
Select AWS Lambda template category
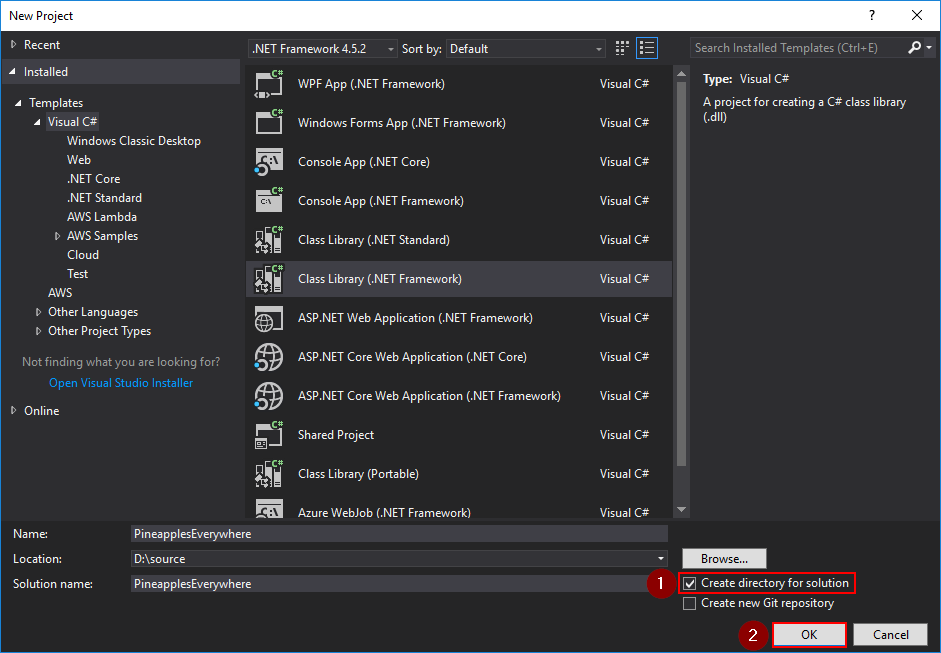pyautogui.click(x=101, y=217)
